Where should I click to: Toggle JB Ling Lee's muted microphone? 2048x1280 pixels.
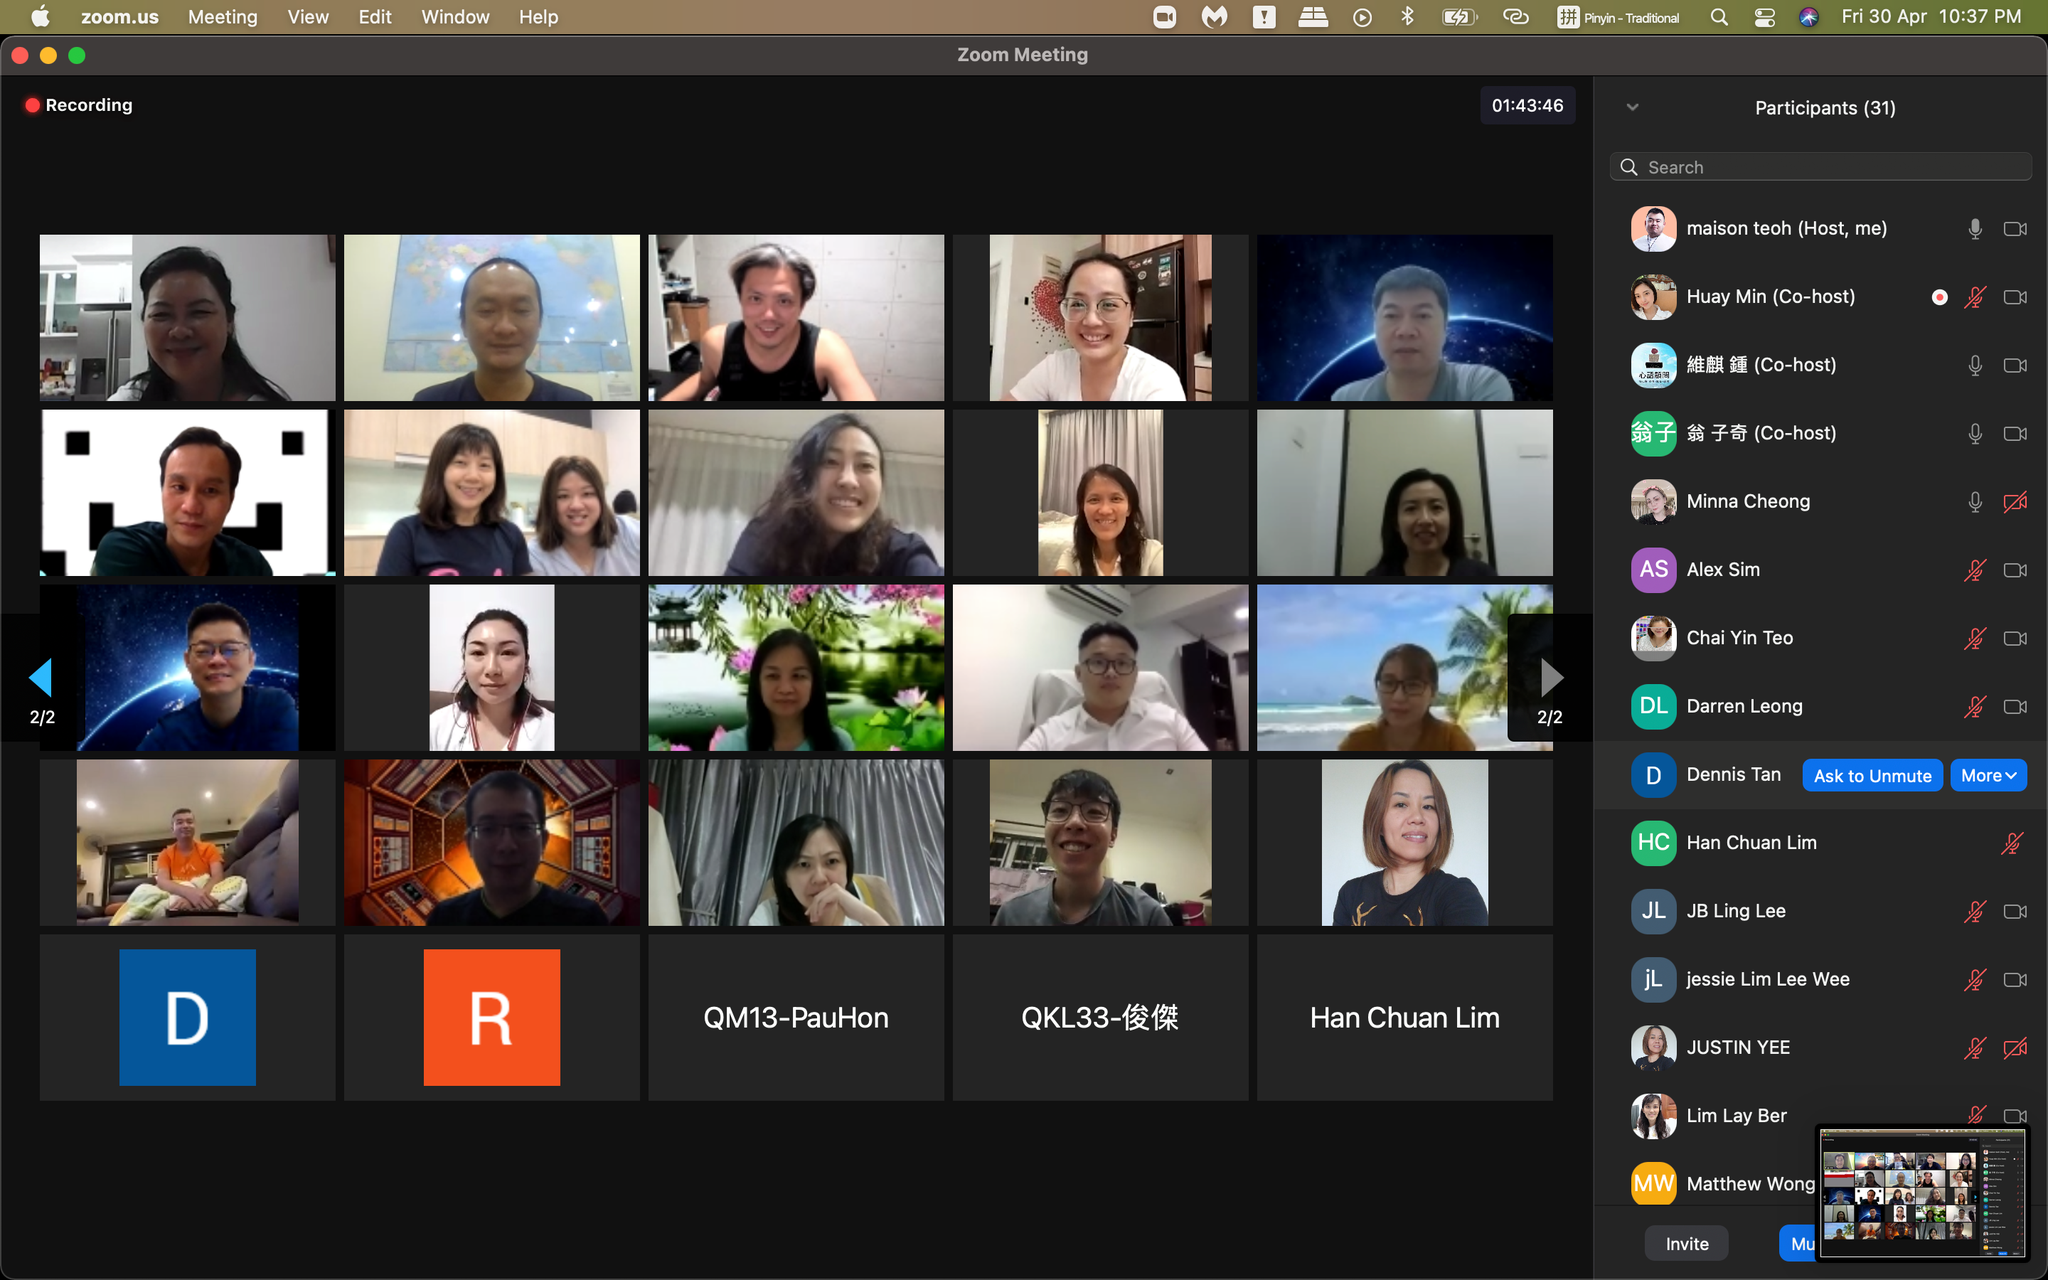[1974, 911]
